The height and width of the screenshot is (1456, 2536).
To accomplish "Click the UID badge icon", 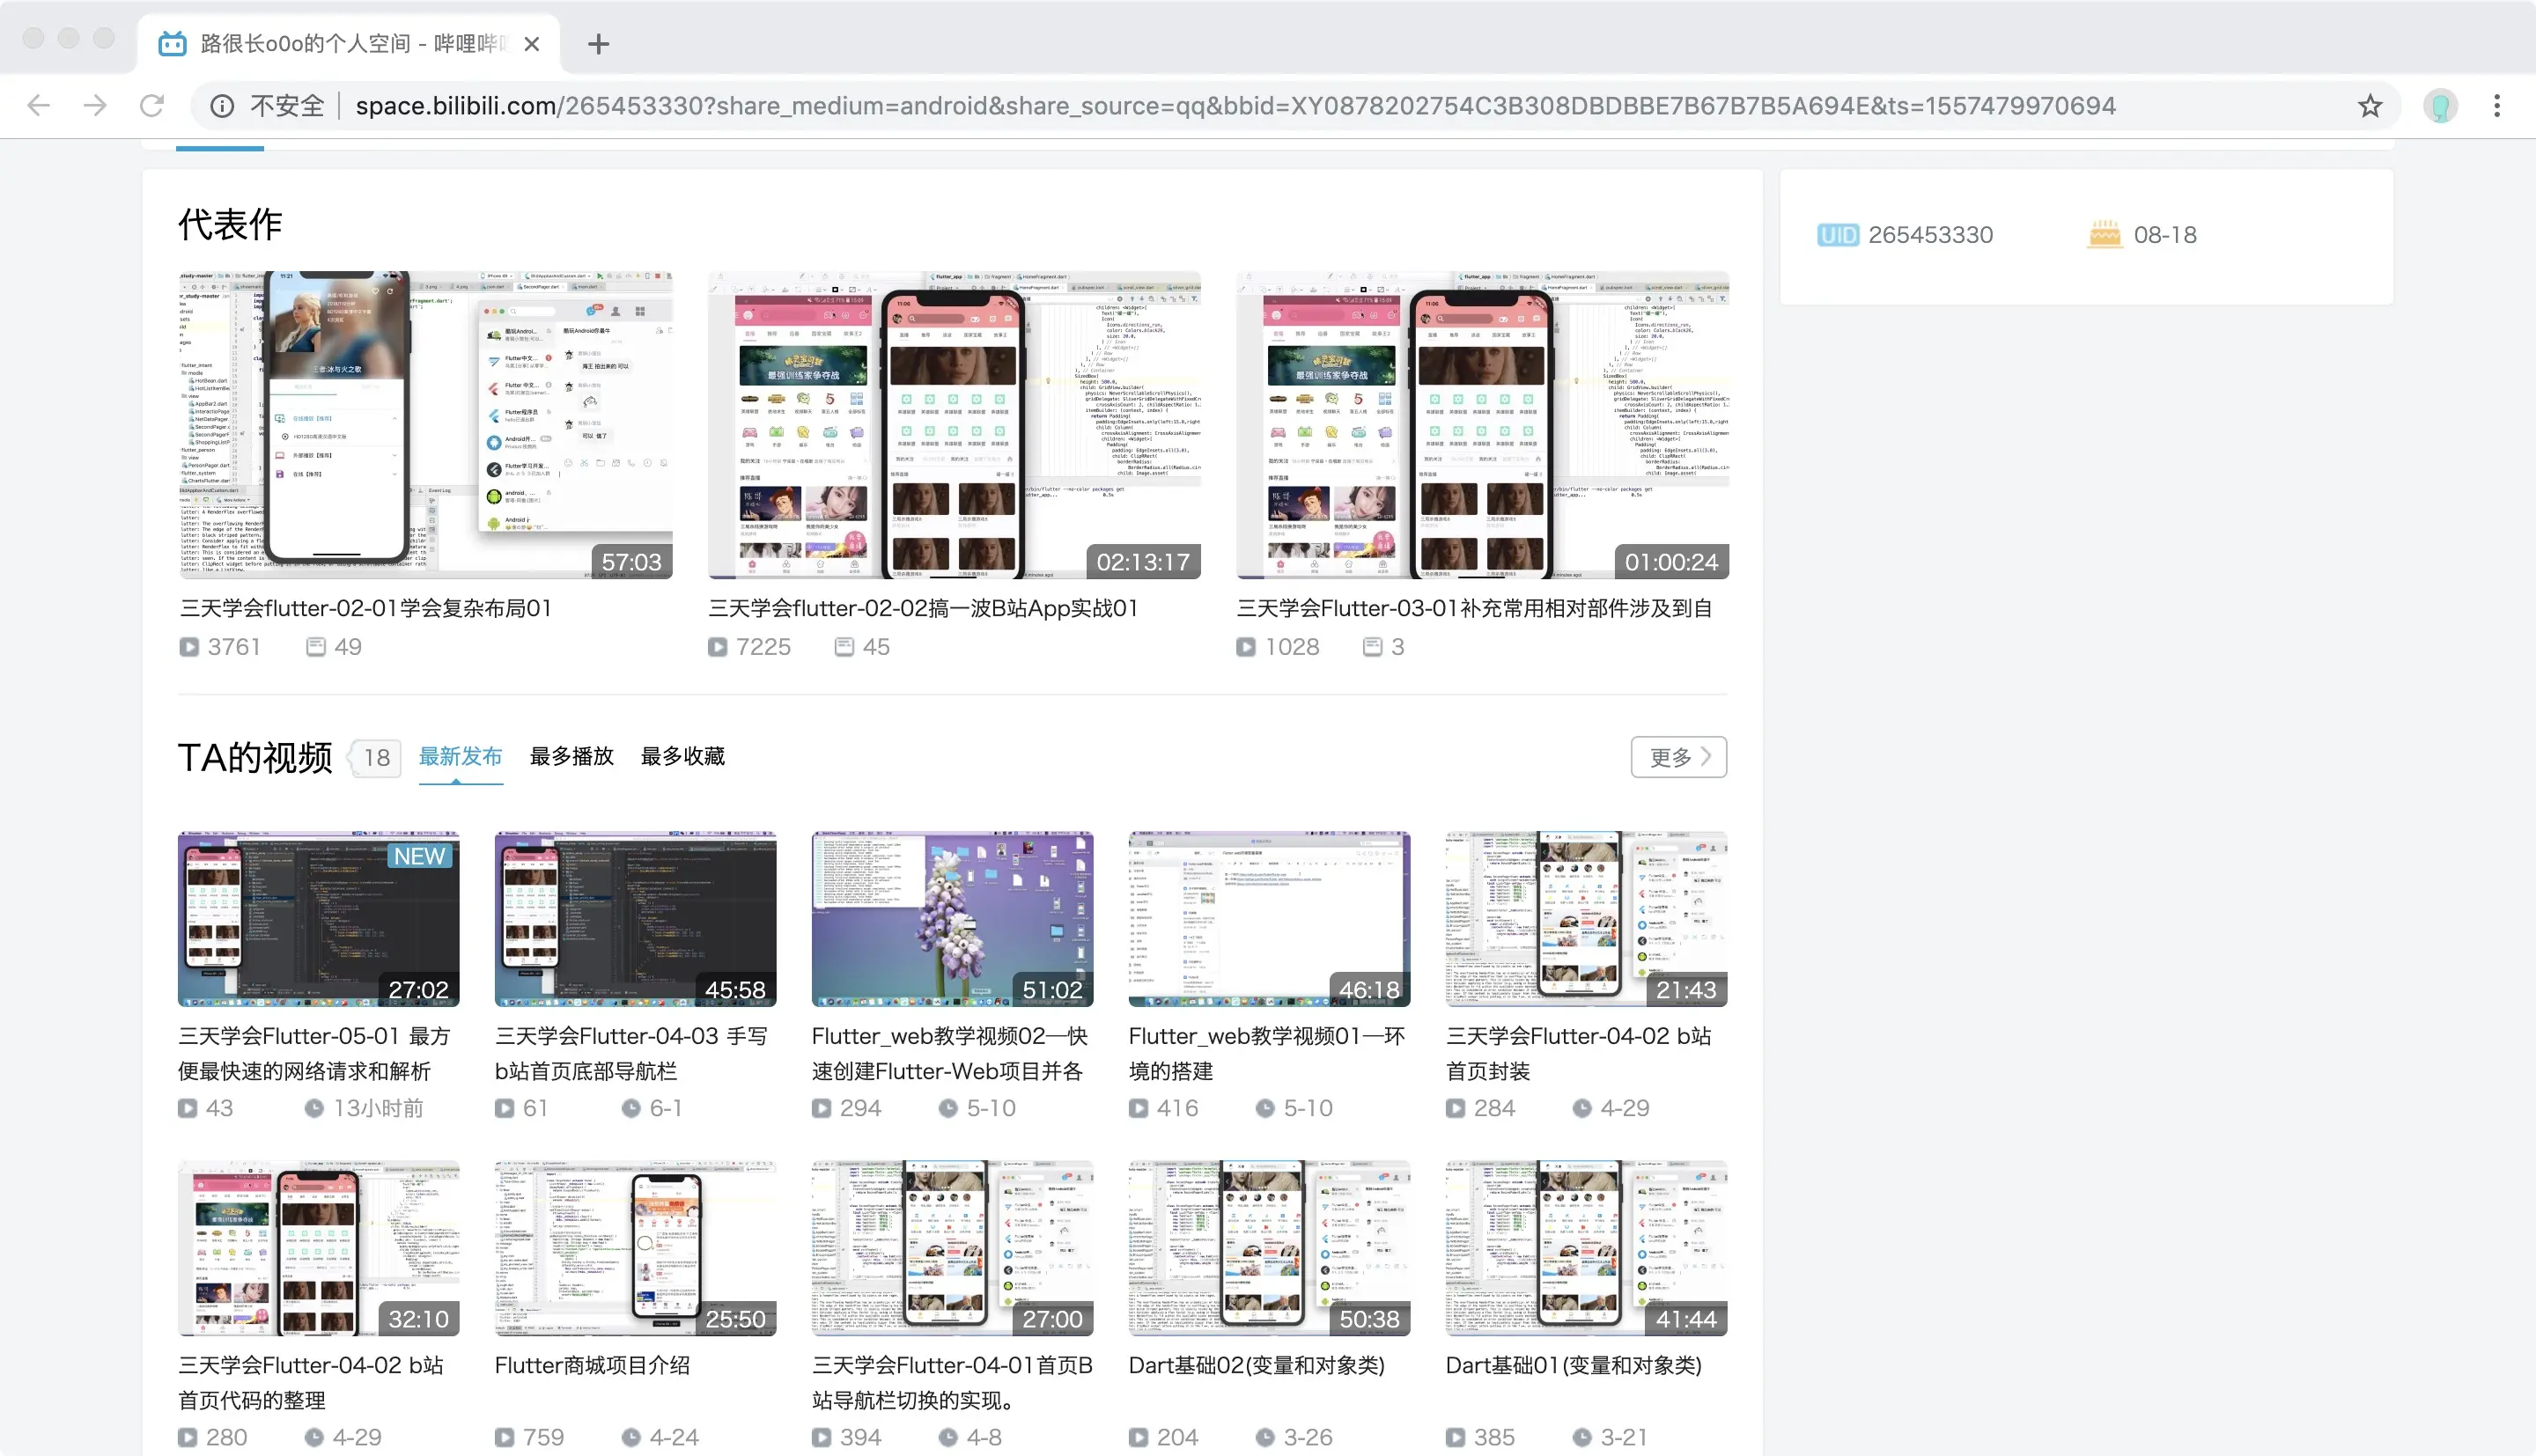I will [x=1837, y=235].
